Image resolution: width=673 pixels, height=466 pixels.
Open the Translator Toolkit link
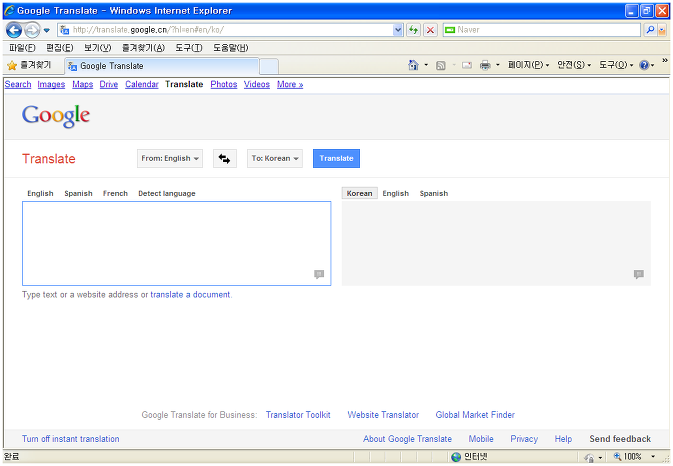click(298, 415)
